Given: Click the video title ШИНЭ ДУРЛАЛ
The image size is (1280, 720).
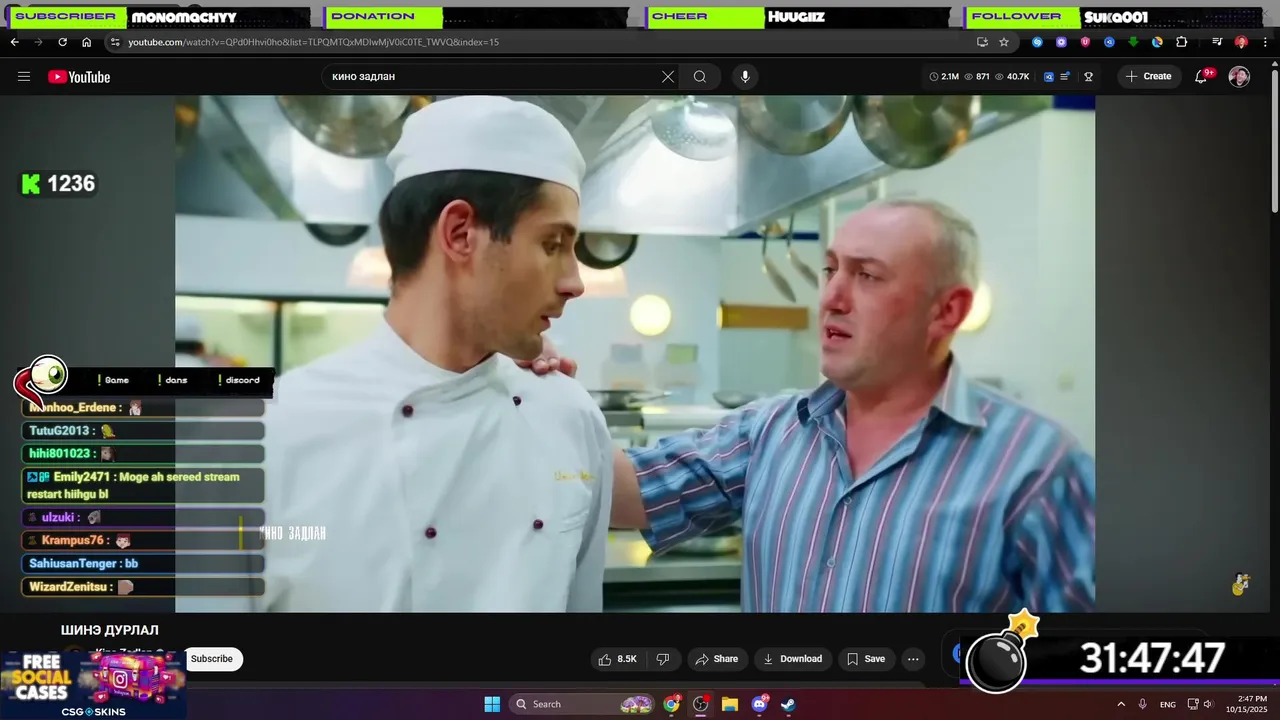Looking at the screenshot, I should [110, 630].
